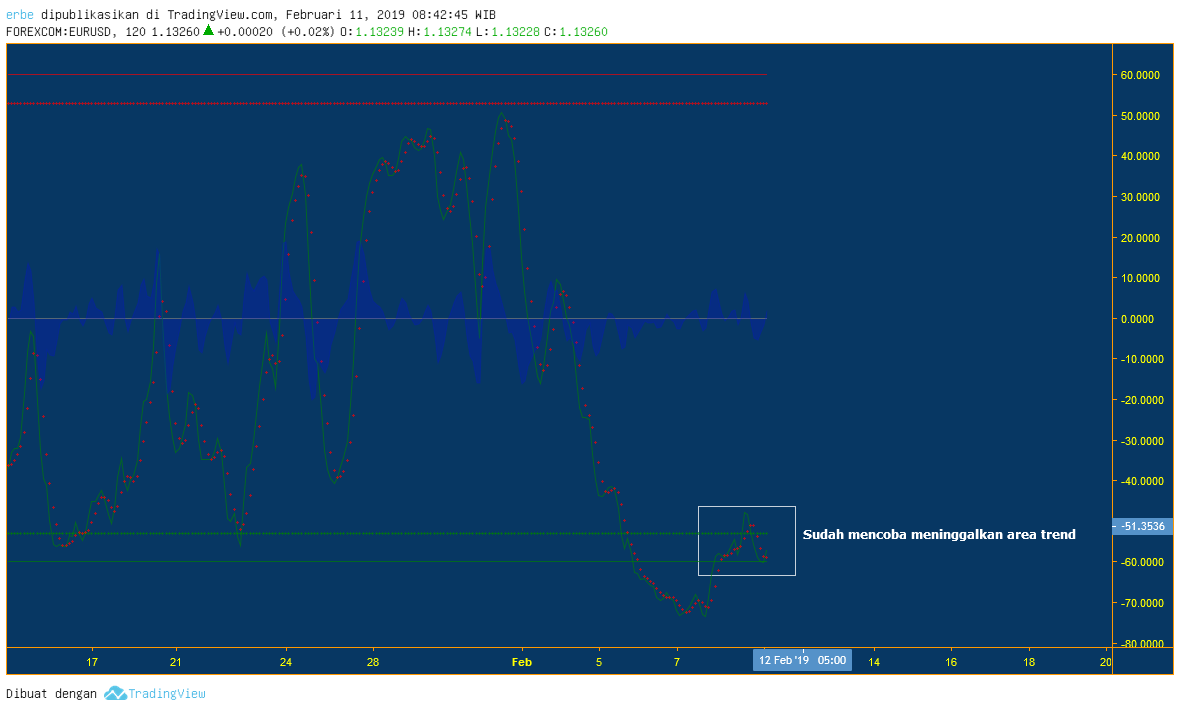Click the TradingView cloud logo icon

tap(115, 693)
